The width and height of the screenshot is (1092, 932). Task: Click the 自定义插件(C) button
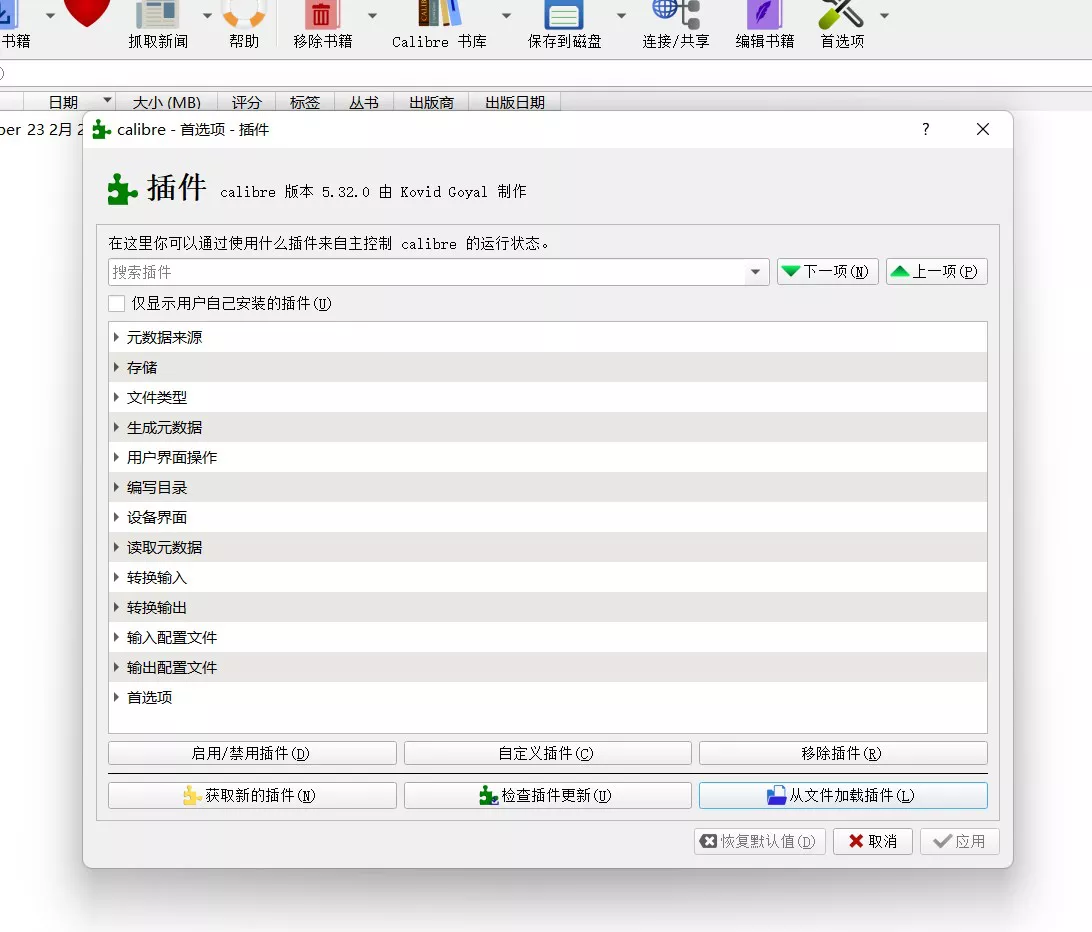click(x=547, y=753)
